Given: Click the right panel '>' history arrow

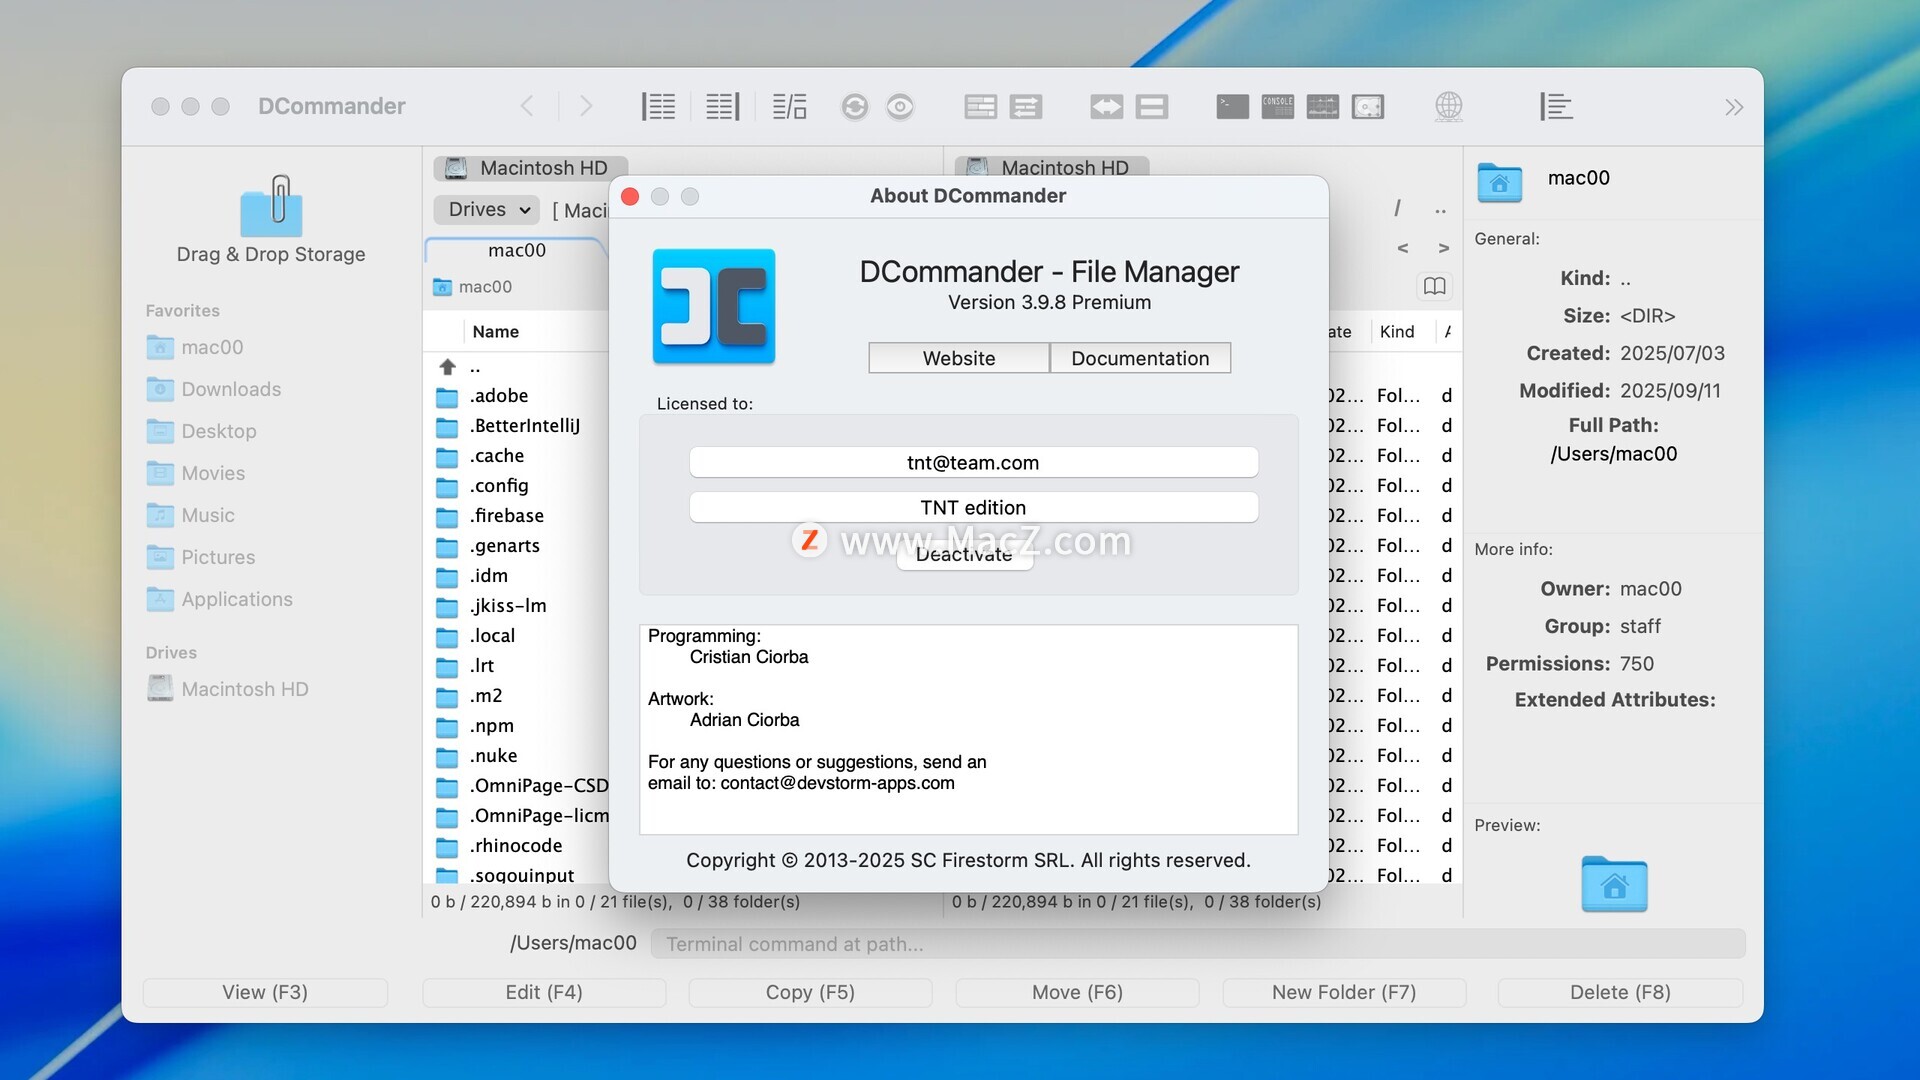Looking at the screenshot, I should tap(1443, 248).
